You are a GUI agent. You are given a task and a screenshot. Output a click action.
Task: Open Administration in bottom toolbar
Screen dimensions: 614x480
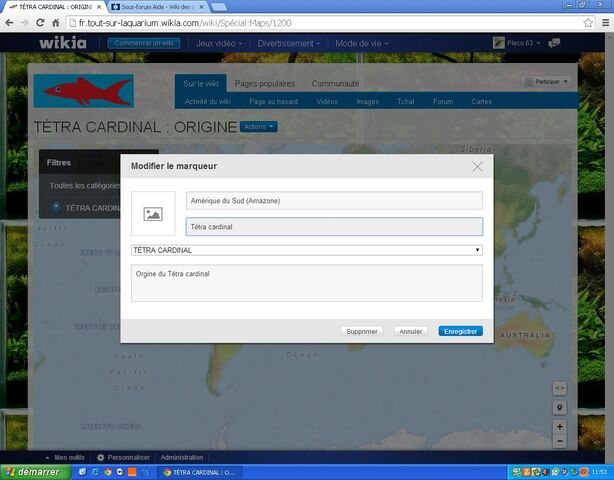coord(182,457)
